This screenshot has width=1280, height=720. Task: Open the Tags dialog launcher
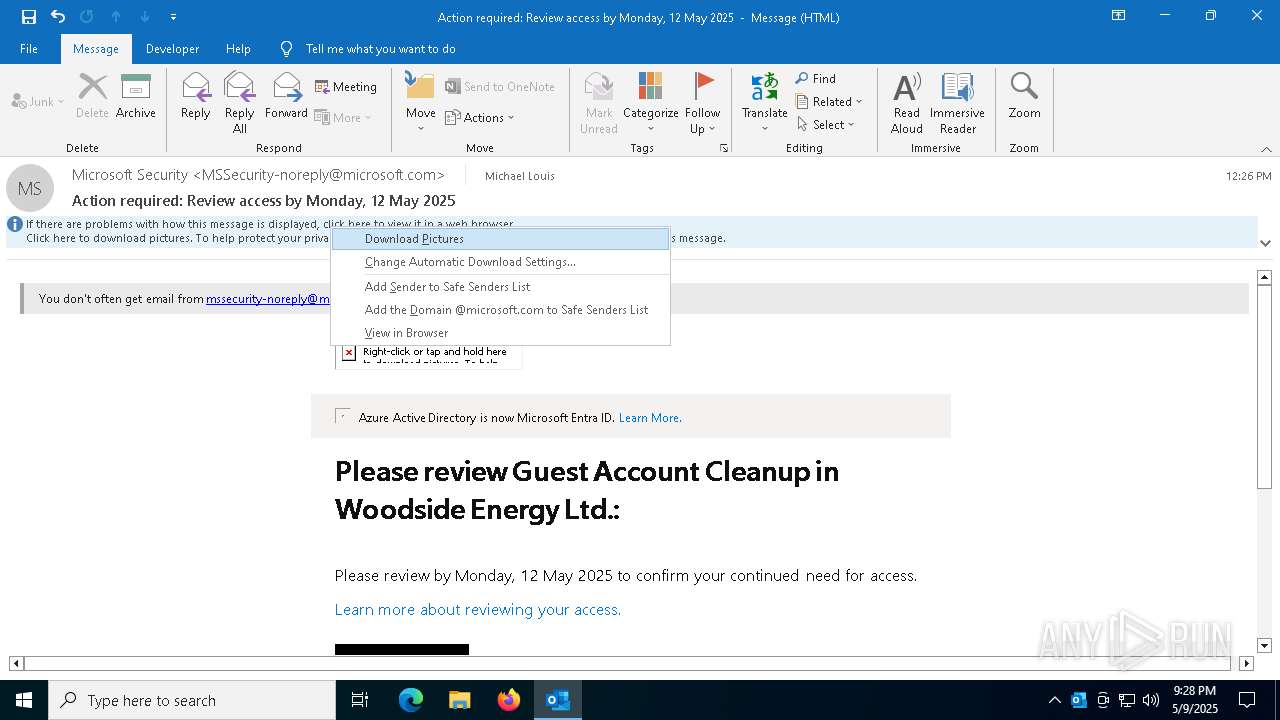(x=723, y=148)
